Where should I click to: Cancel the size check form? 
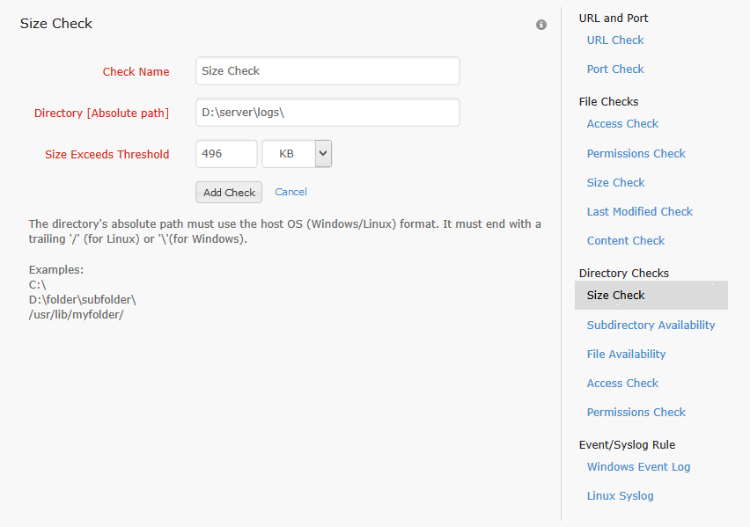(291, 192)
